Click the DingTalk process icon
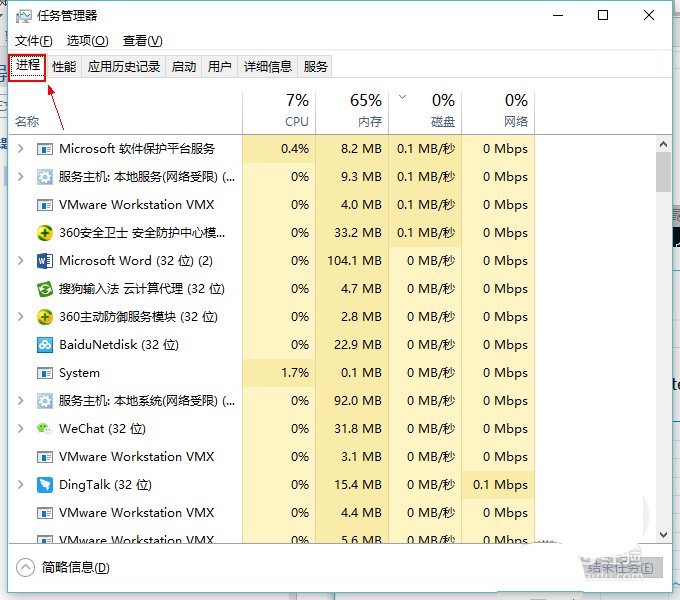The image size is (680, 600). pyautogui.click(x=45, y=485)
